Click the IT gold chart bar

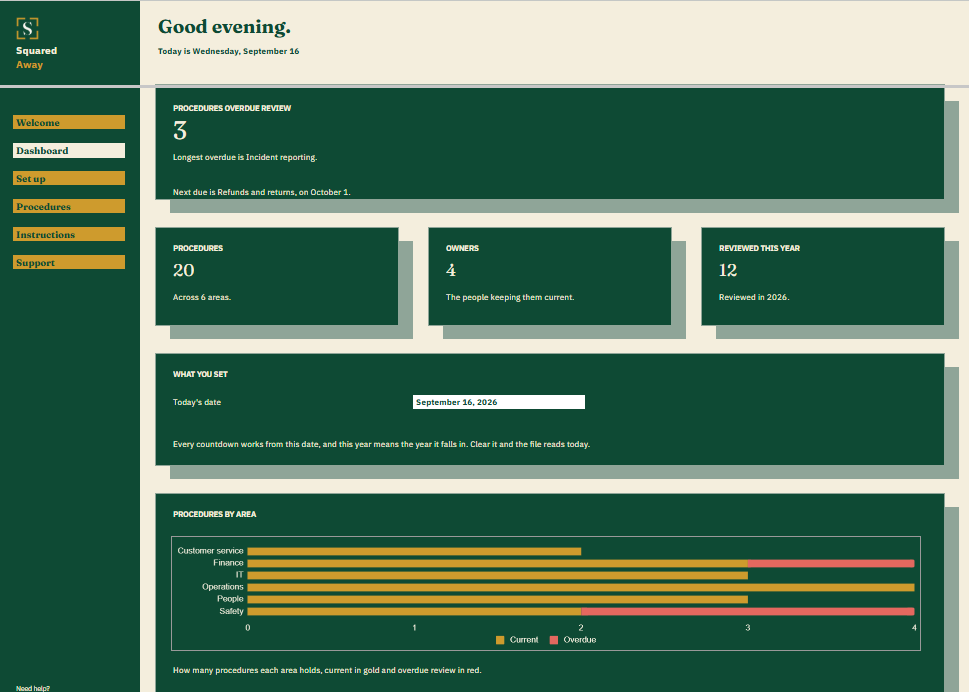(497, 575)
